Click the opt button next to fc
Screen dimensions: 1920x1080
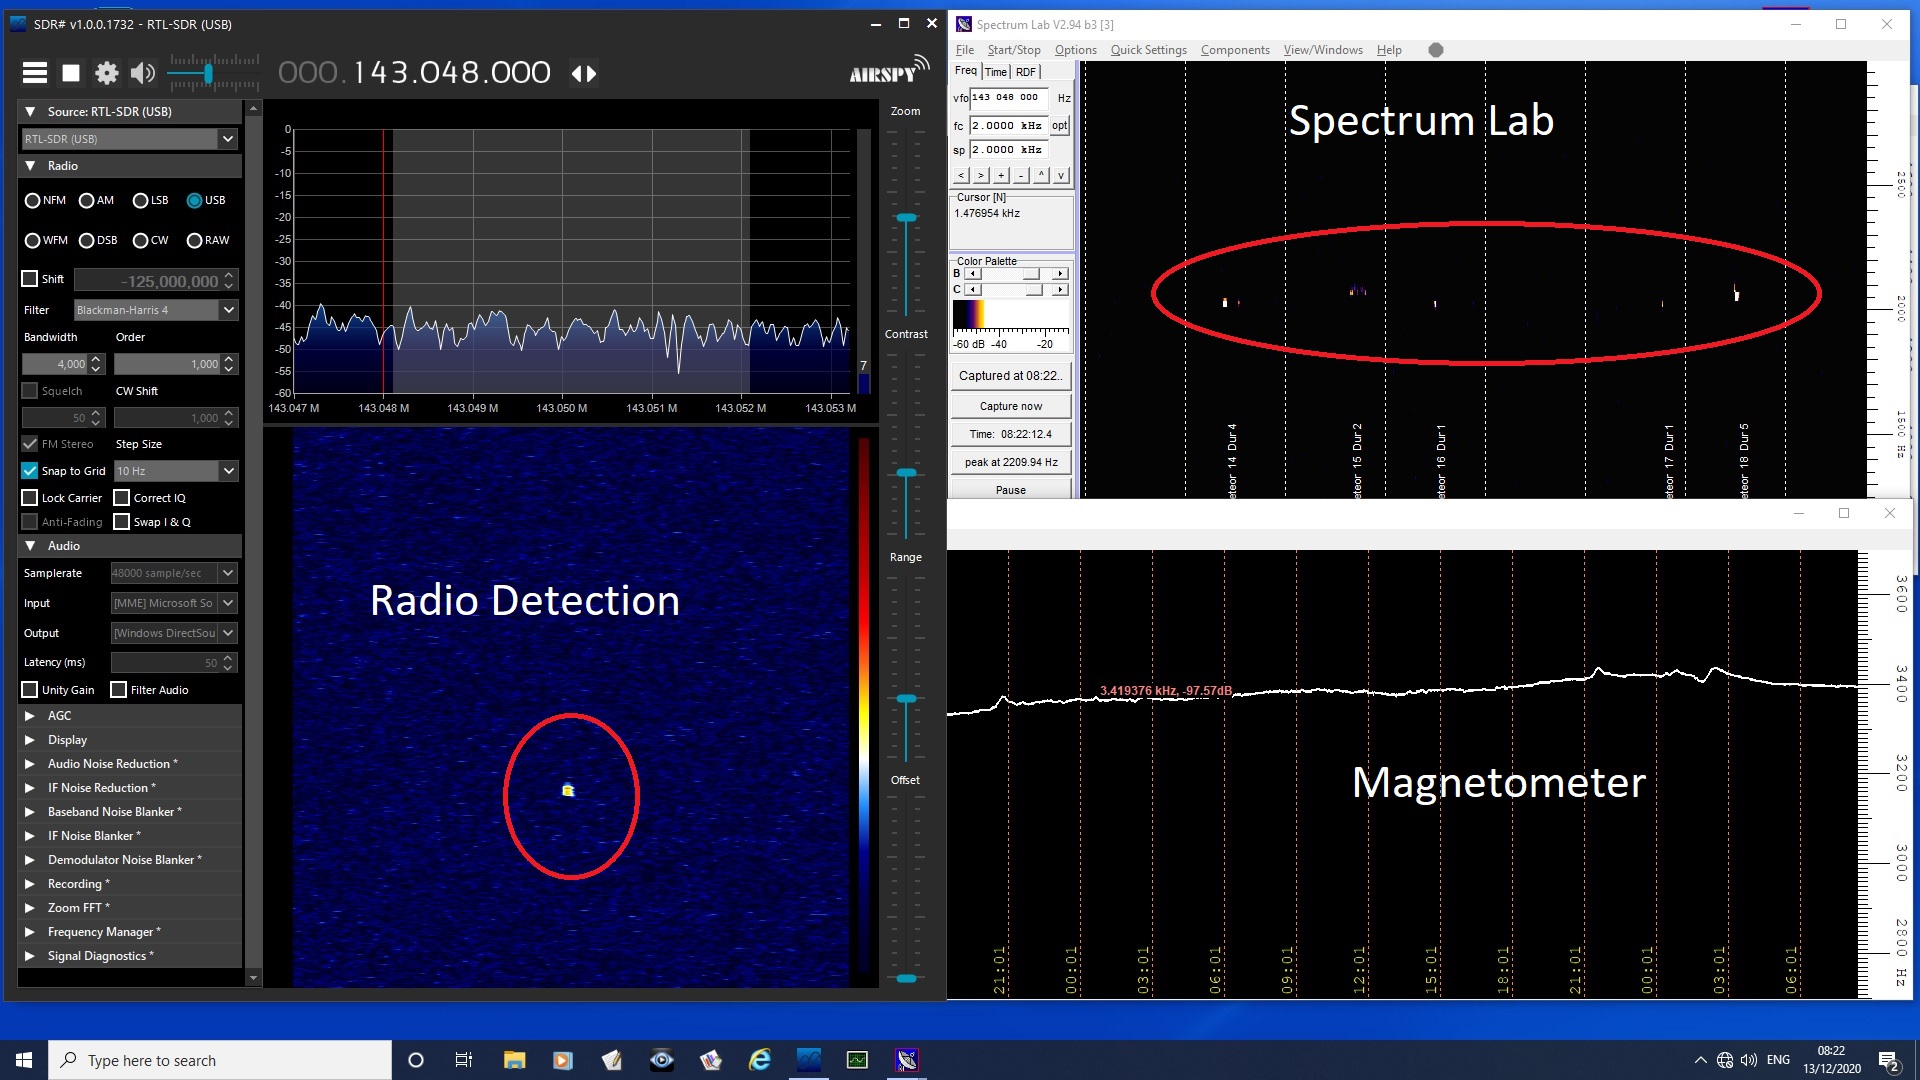tap(1060, 125)
